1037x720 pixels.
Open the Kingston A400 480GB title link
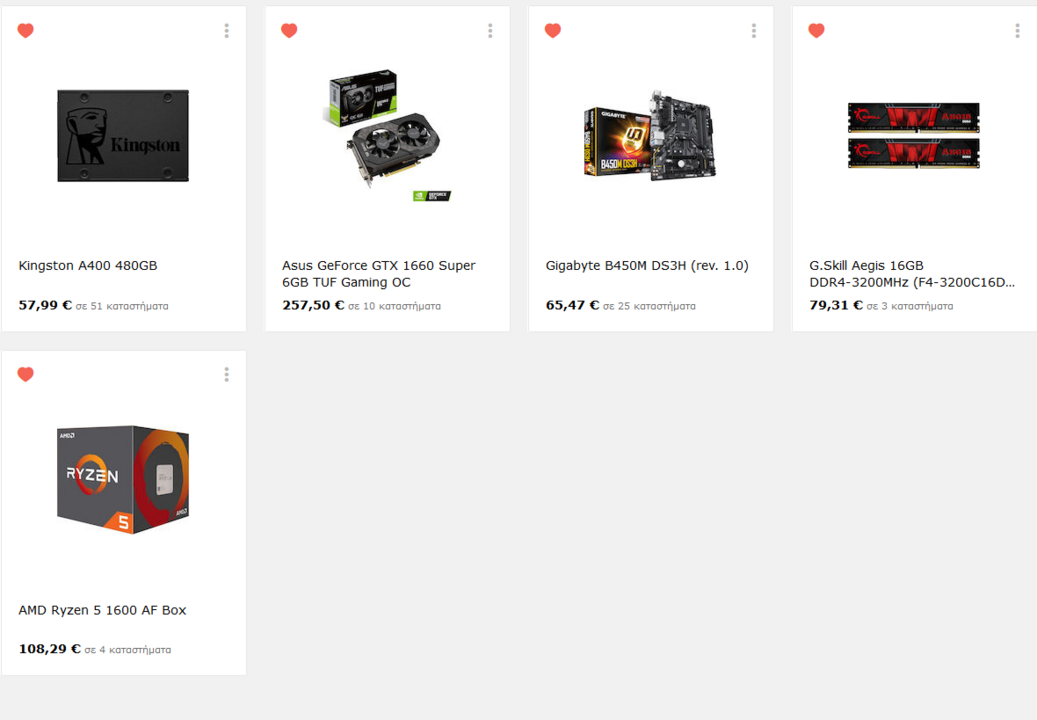(88, 266)
